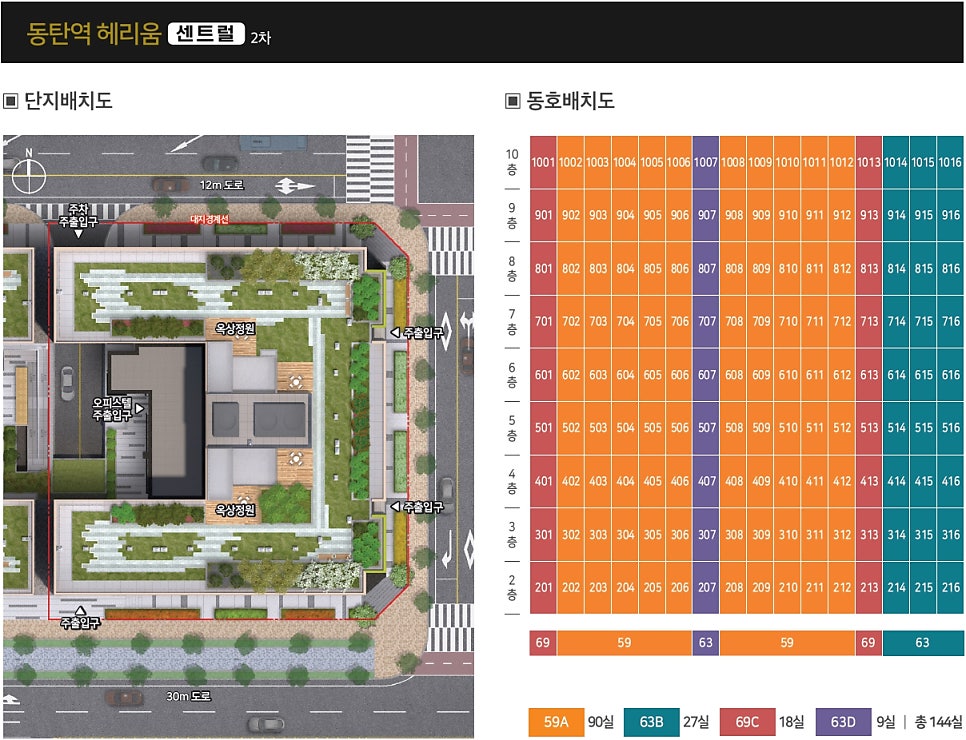Click the square bullet before 단지배치도
The image size is (966, 740).
point(10,100)
